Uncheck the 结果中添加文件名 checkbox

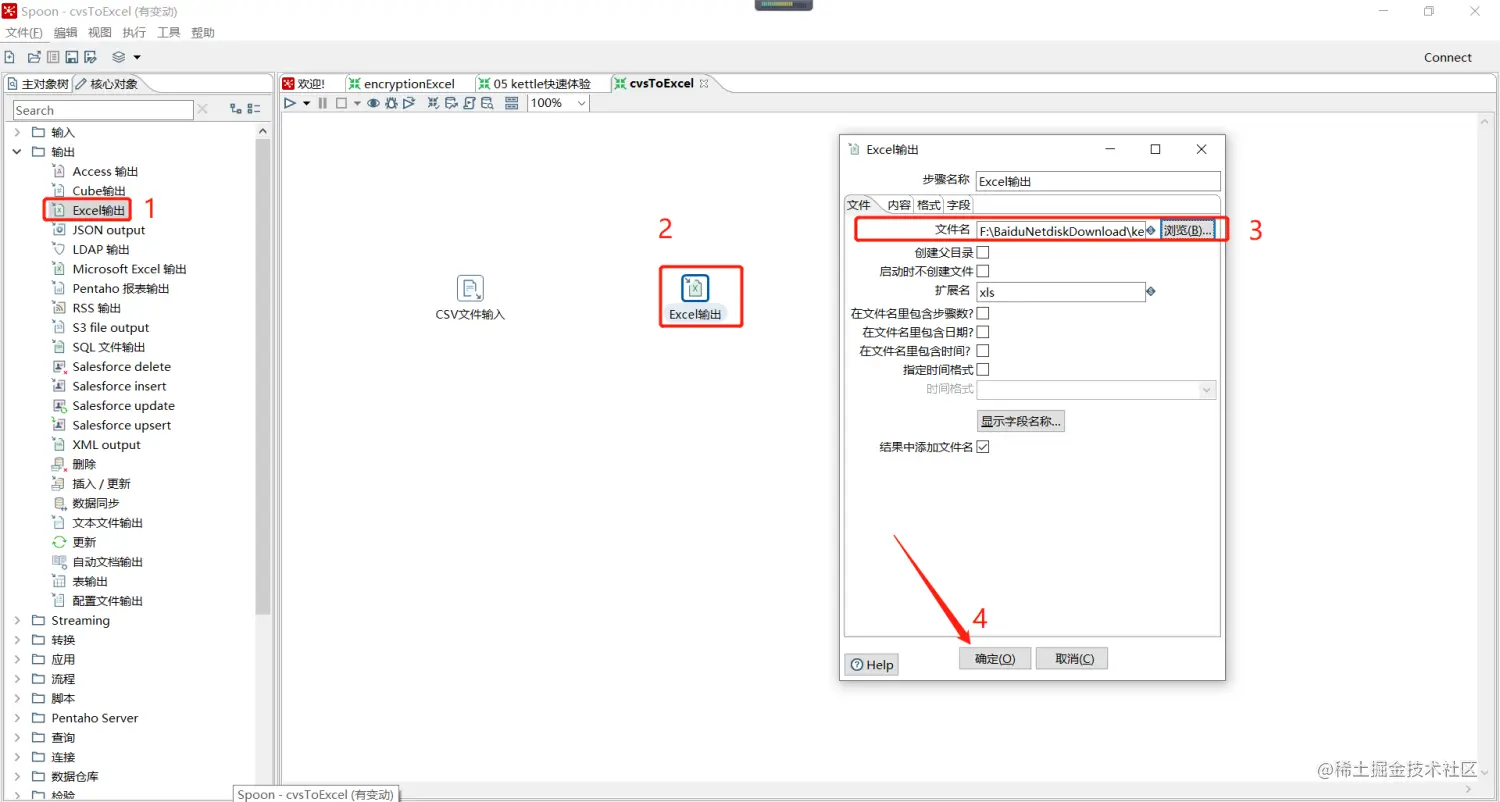coord(983,447)
